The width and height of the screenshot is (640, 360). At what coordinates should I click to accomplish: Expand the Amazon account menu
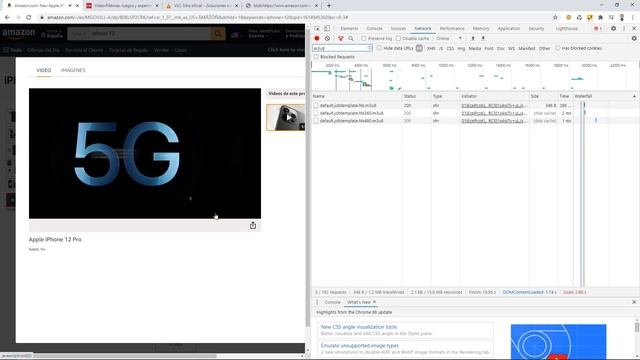click(x=263, y=33)
